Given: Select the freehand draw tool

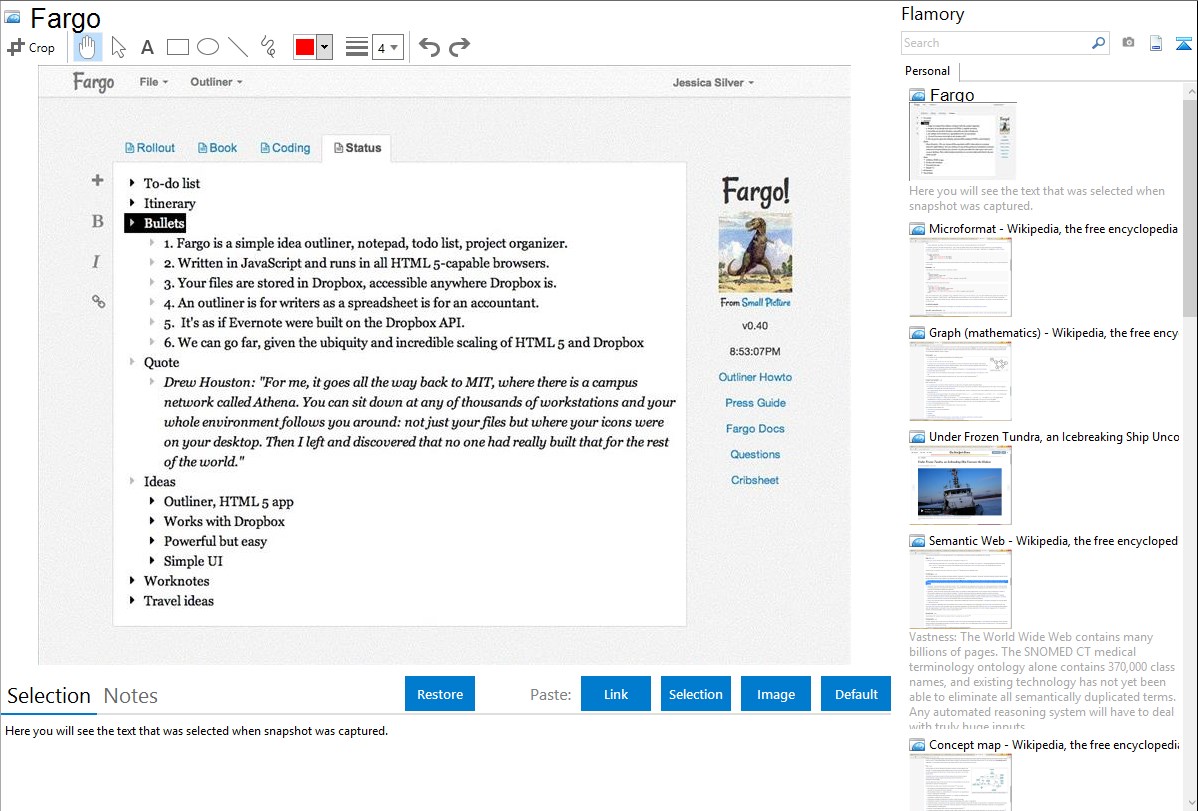Looking at the screenshot, I should (x=268, y=47).
